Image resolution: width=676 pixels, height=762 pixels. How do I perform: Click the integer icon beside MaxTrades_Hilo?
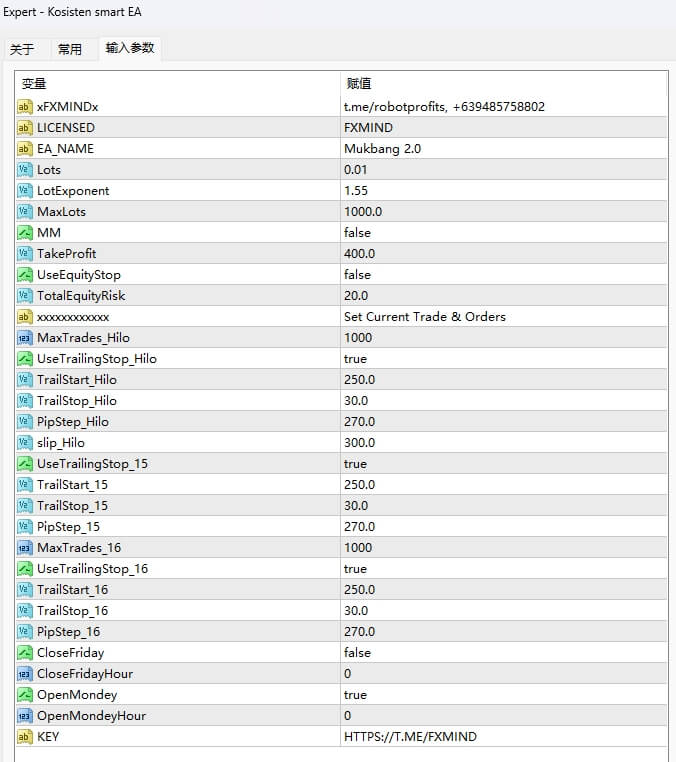[25, 338]
